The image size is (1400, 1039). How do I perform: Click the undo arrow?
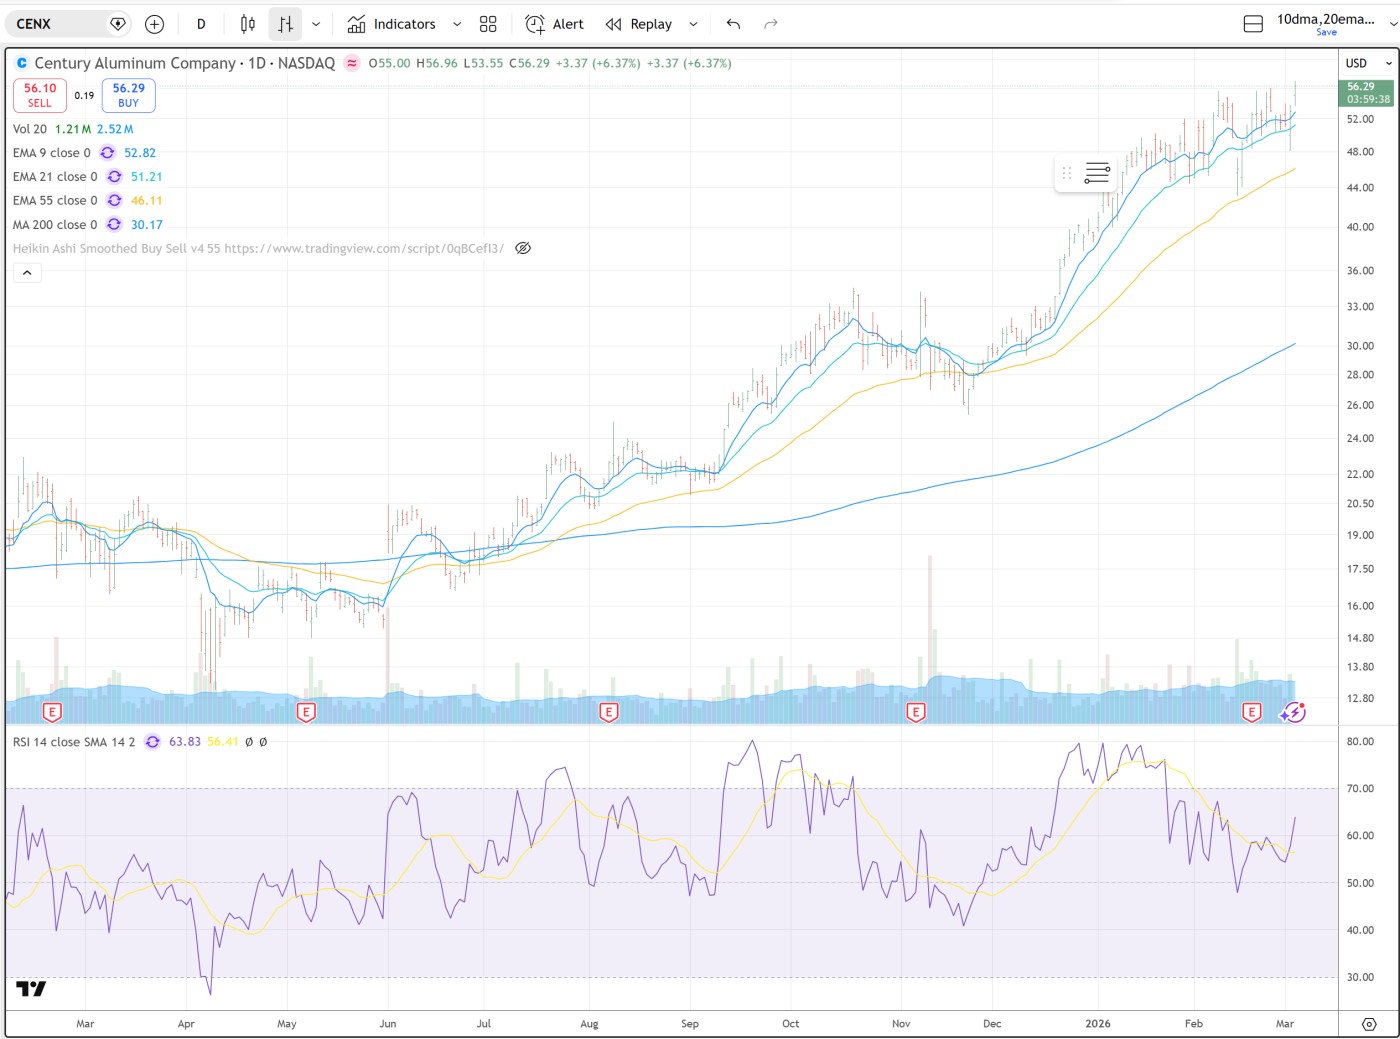733,24
